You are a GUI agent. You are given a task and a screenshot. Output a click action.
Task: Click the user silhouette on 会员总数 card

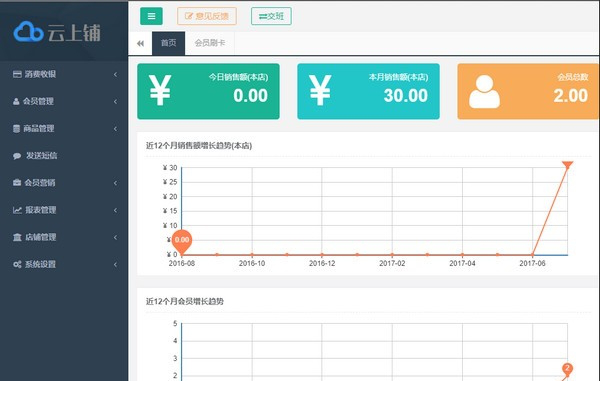pos(484,91)
